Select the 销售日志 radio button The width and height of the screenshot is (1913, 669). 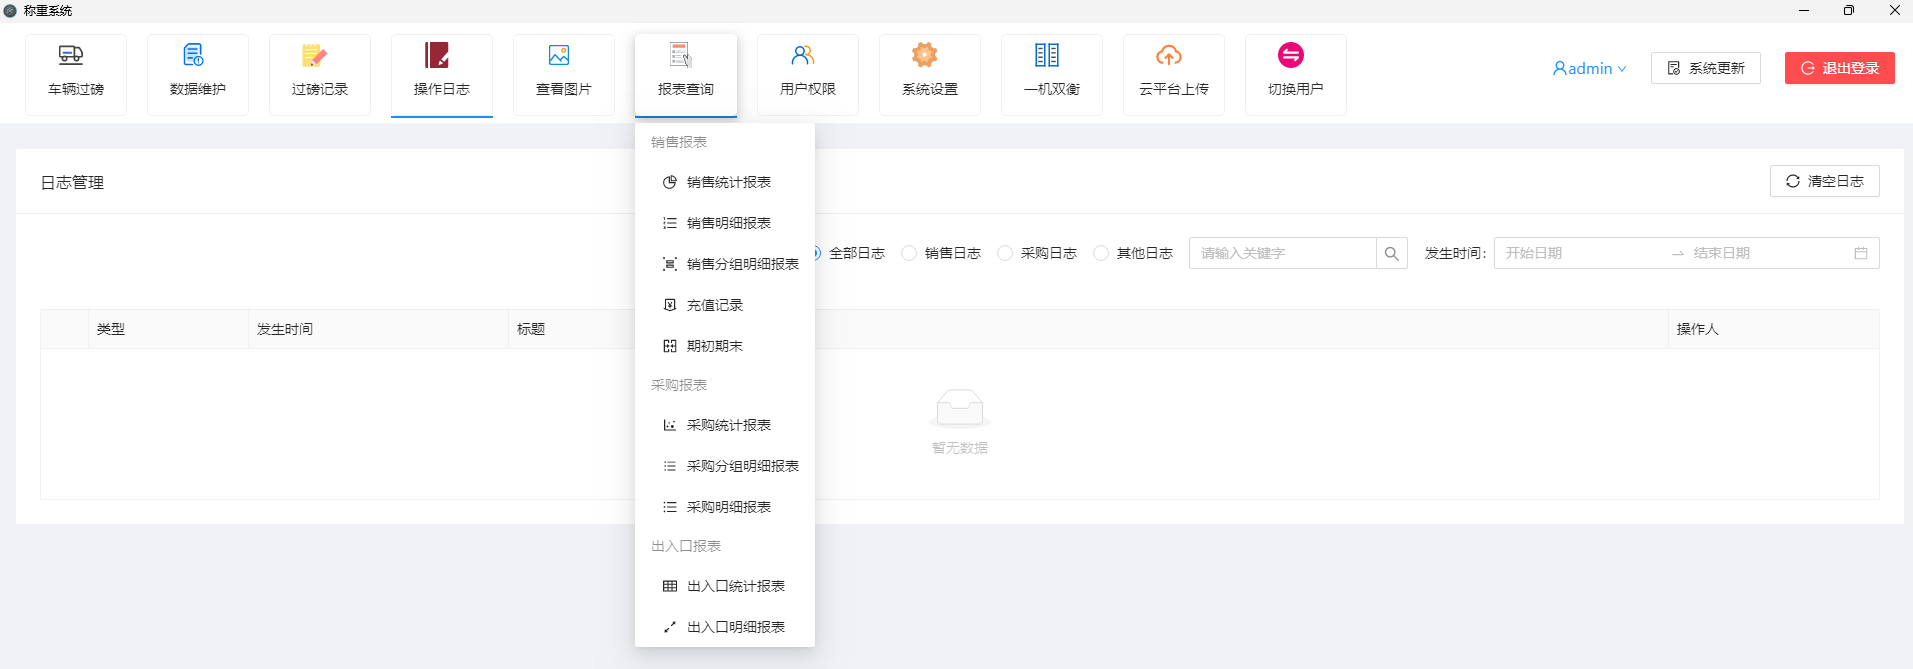909,253
